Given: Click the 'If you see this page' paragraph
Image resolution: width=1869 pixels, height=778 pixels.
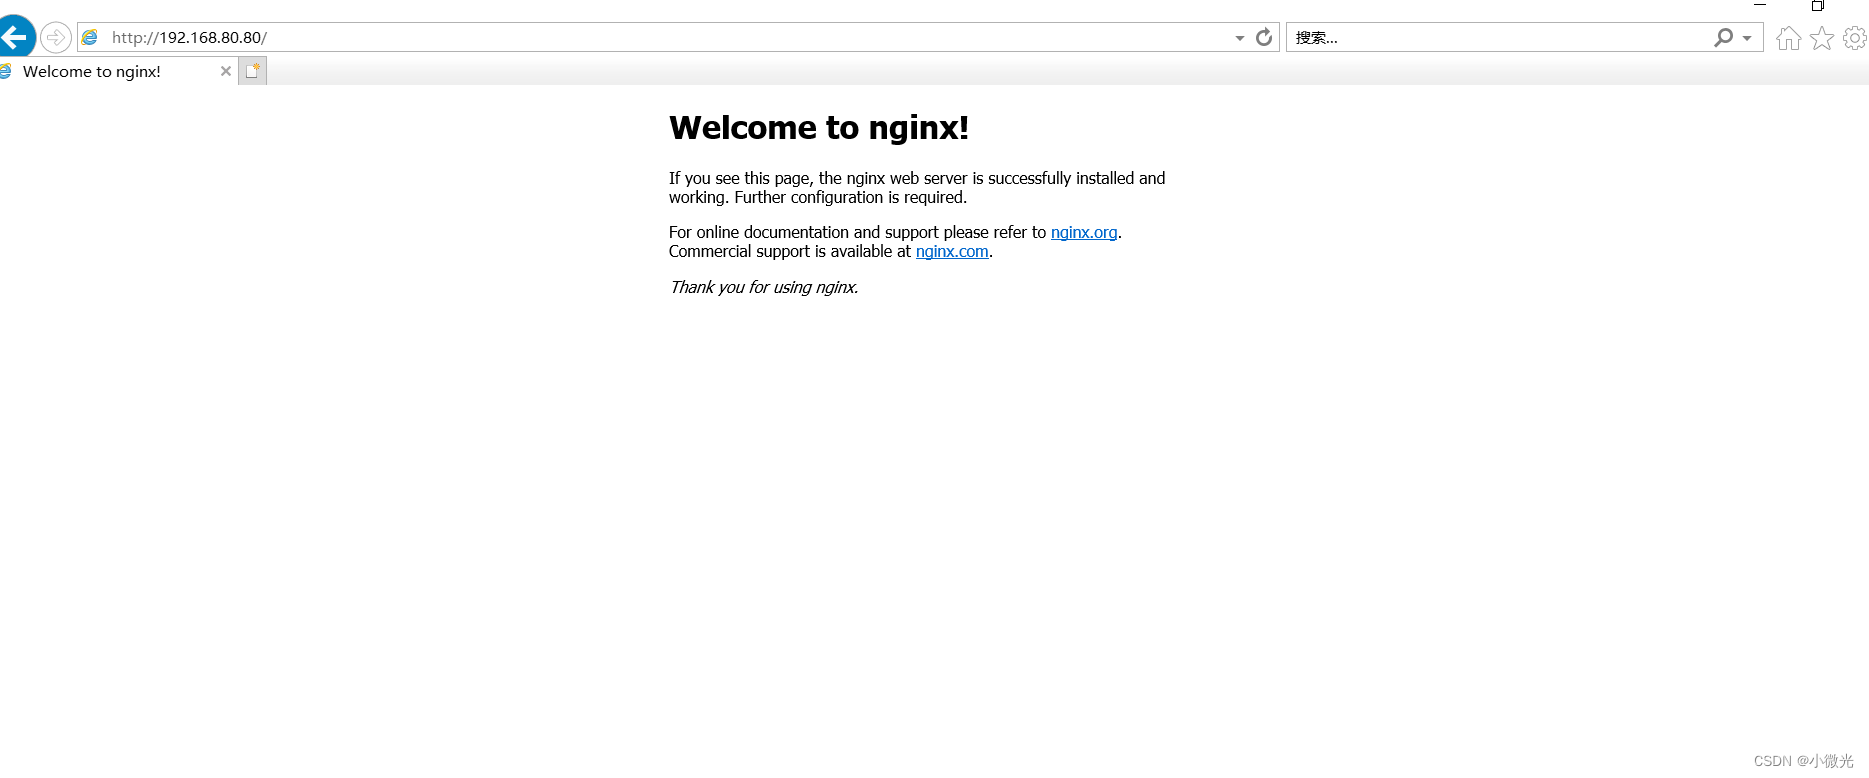Looking at the screenshot, I should (x=917, y=188).
